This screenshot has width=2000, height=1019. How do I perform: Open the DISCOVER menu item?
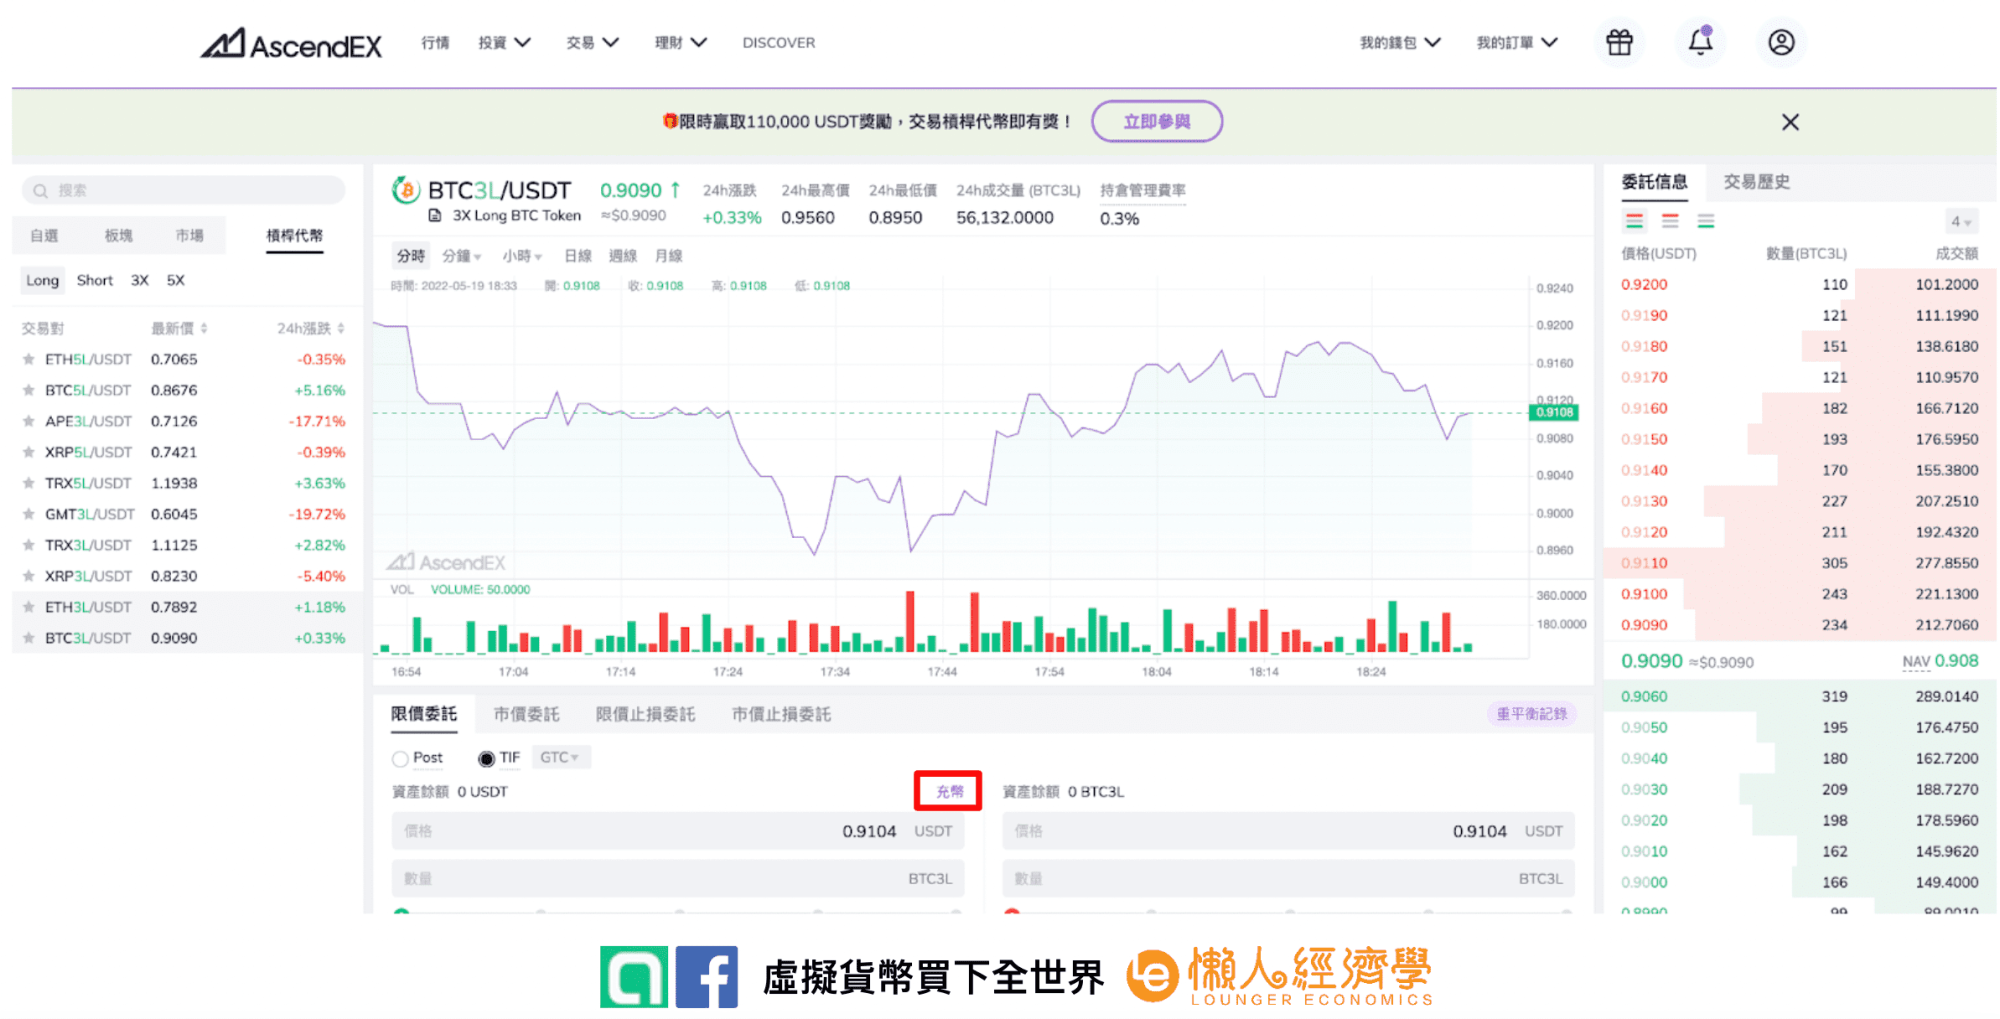click(x=778, y=43)
